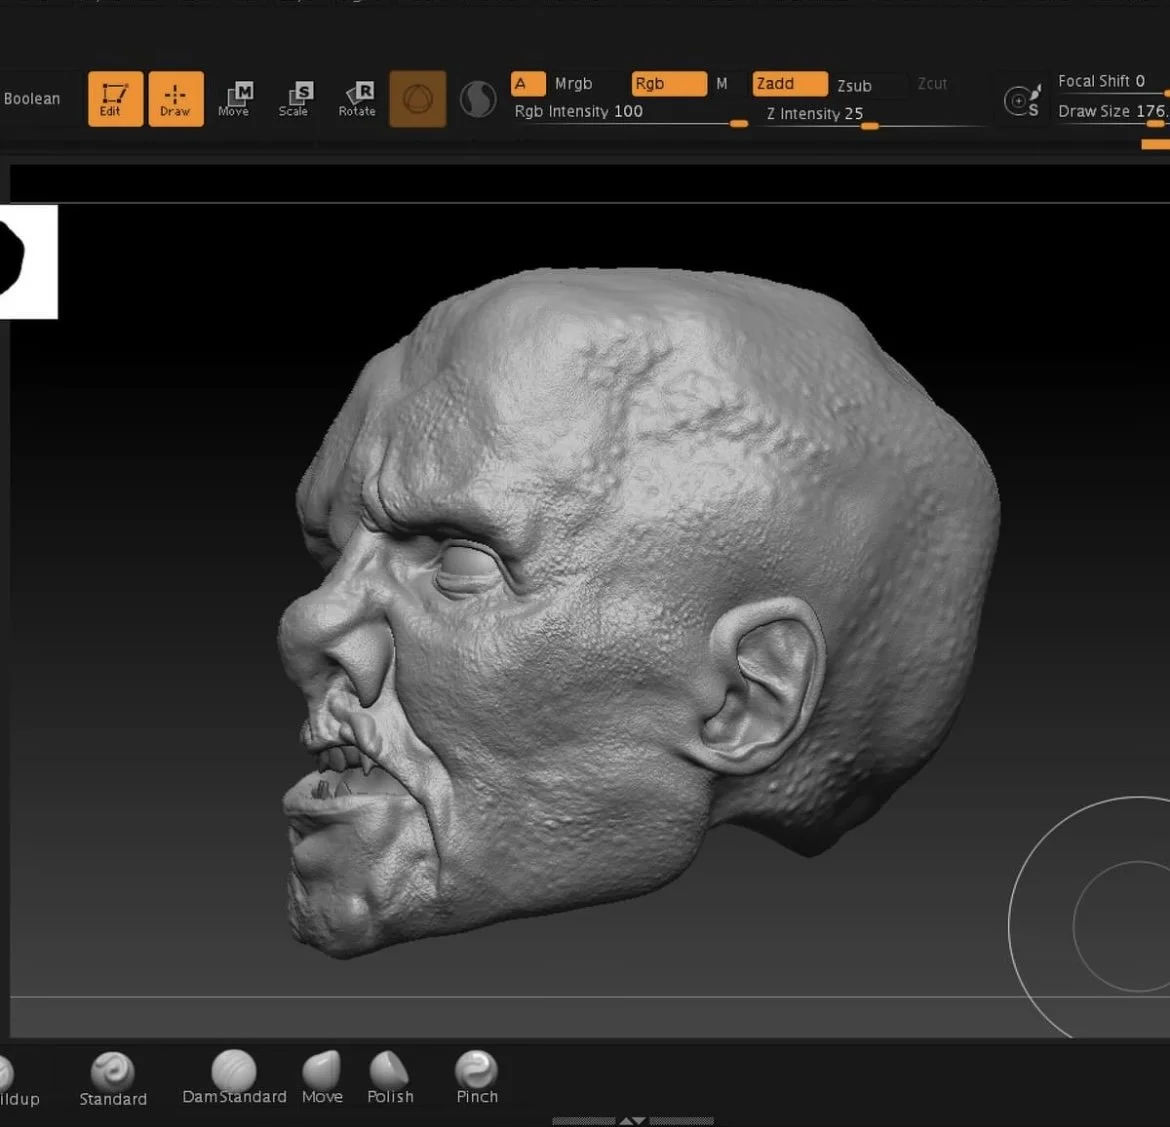Select the Pinch brush
This screenshot has height=1127, width=1170.
pos(477,1078)
